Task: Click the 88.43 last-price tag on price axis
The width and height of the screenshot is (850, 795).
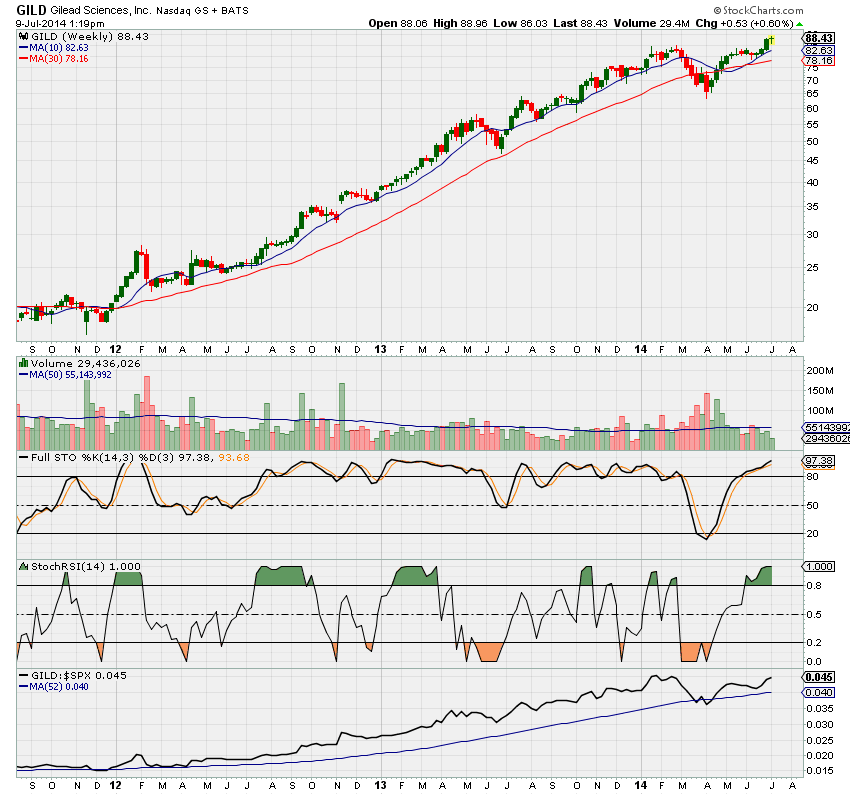Action: [819, 38]
